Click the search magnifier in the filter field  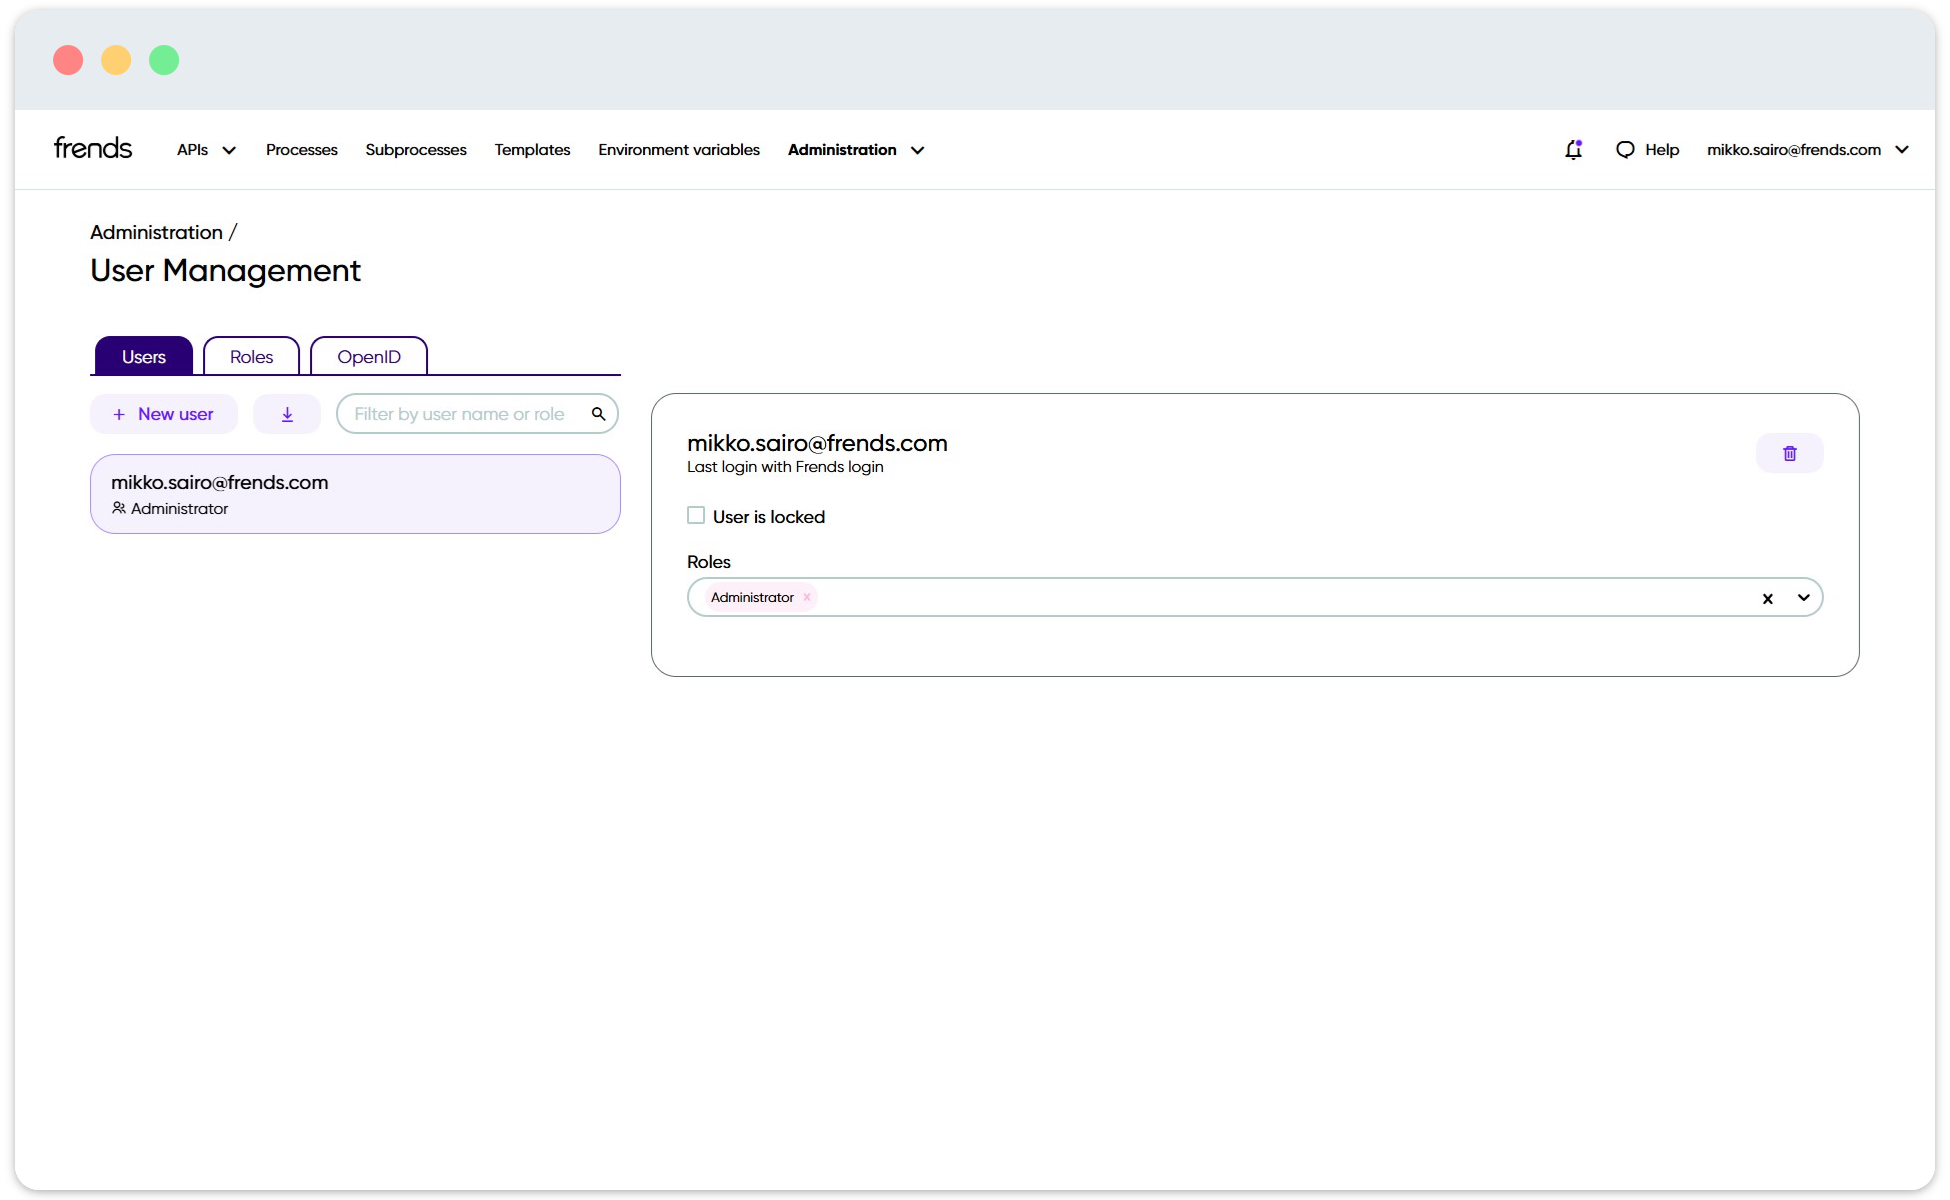598,413
